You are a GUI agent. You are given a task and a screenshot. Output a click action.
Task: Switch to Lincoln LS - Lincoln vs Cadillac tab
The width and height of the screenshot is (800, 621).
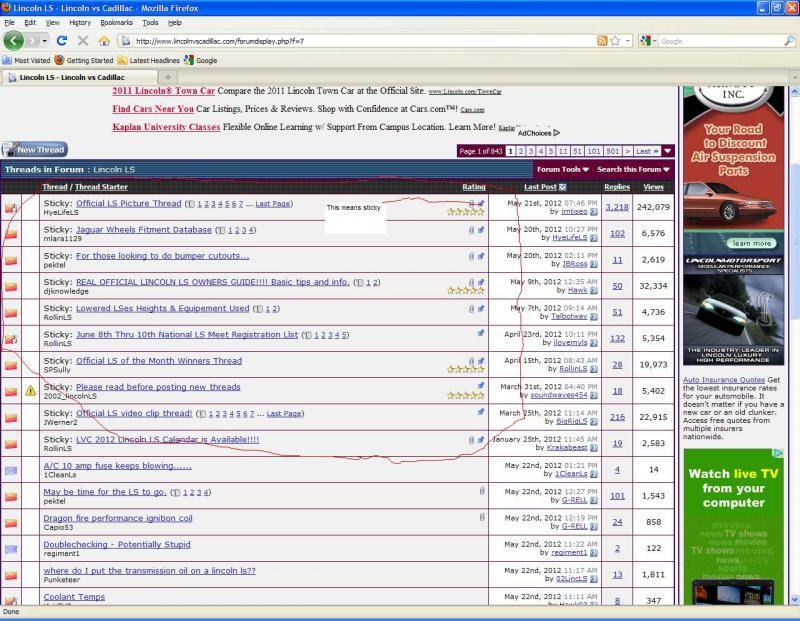pyautogui.click(x=79, y=78)
